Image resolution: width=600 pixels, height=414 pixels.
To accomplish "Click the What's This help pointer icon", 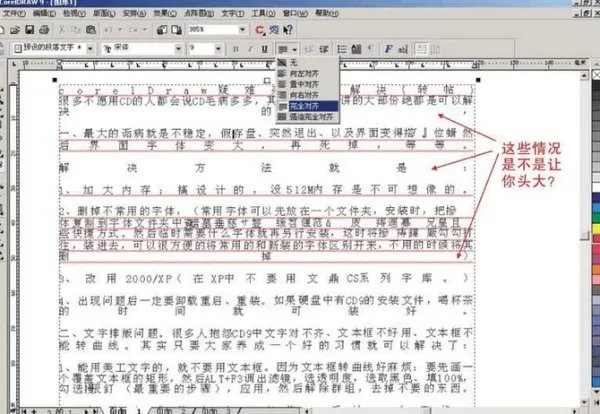I will (x=288, y=30).
